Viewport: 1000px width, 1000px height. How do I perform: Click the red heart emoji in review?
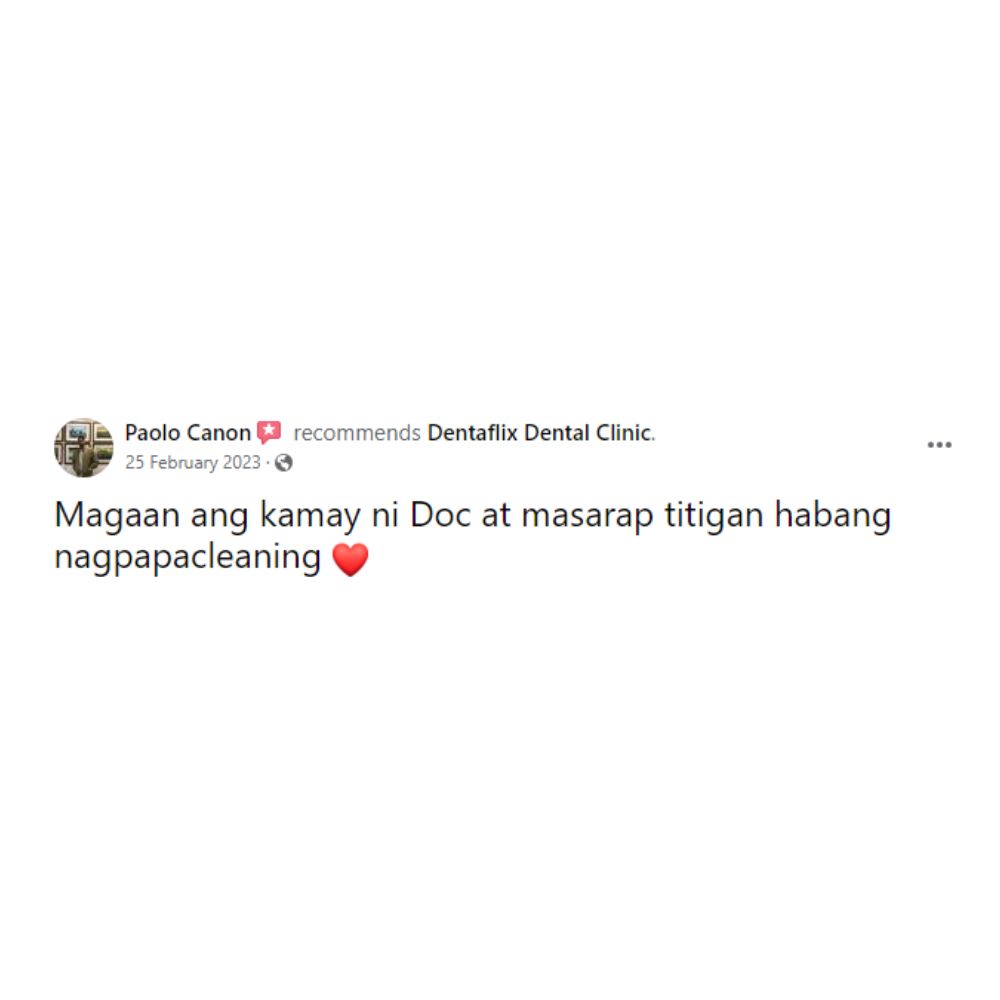350,559
